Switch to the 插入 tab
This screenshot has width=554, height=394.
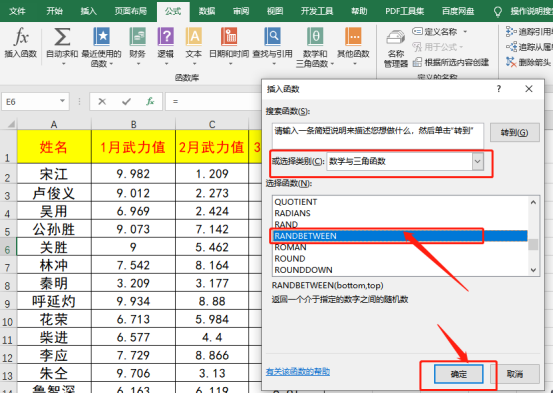point(88,11)
